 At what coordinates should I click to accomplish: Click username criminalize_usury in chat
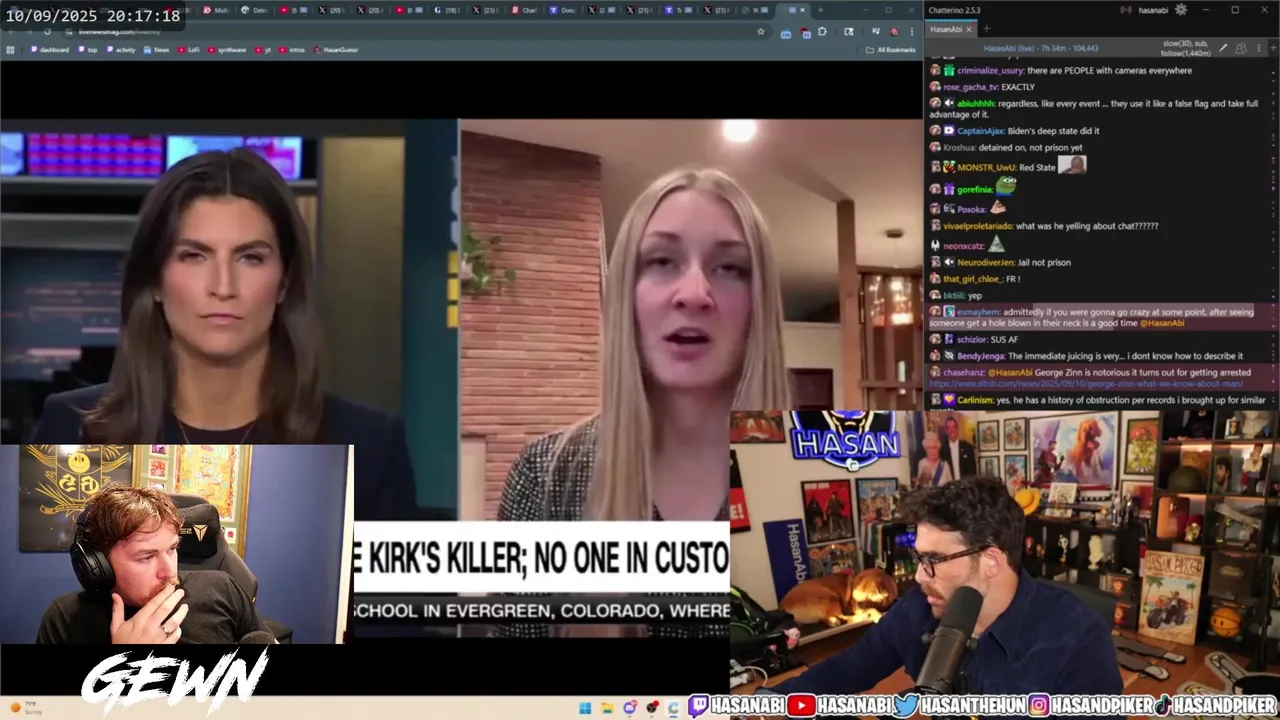click(990, 71)
